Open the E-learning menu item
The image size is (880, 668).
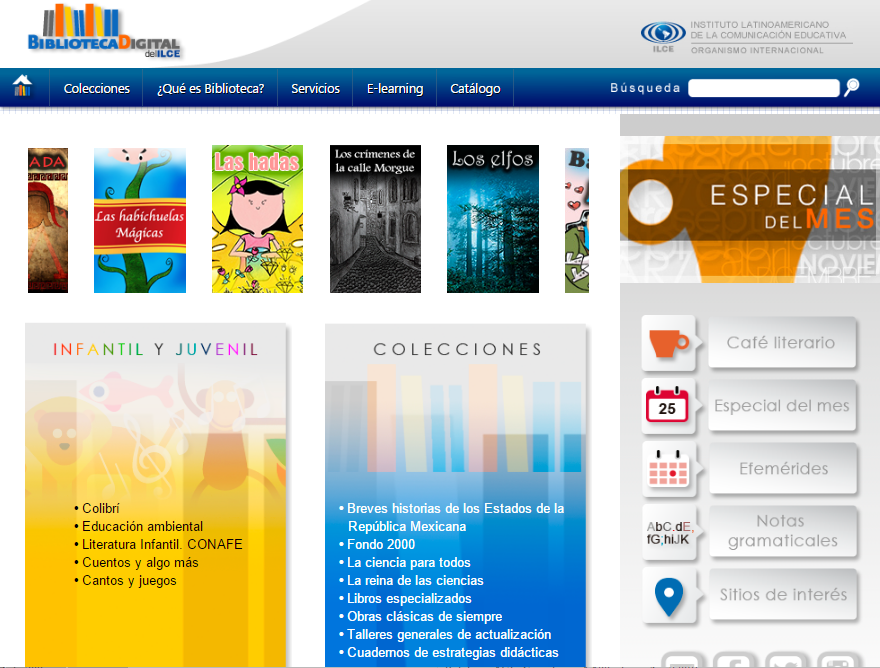click(394, 88)
